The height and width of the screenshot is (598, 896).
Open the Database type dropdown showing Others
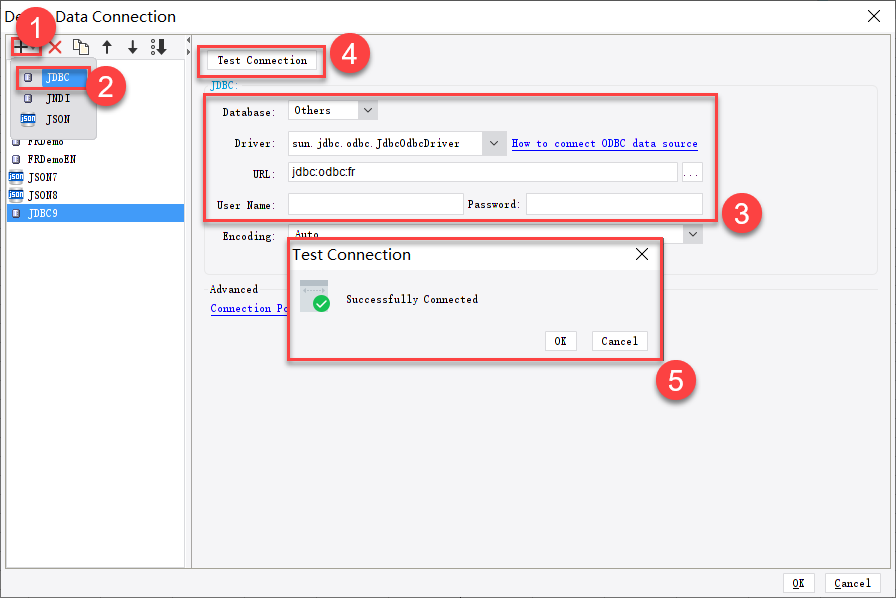[x=368, y=110]
